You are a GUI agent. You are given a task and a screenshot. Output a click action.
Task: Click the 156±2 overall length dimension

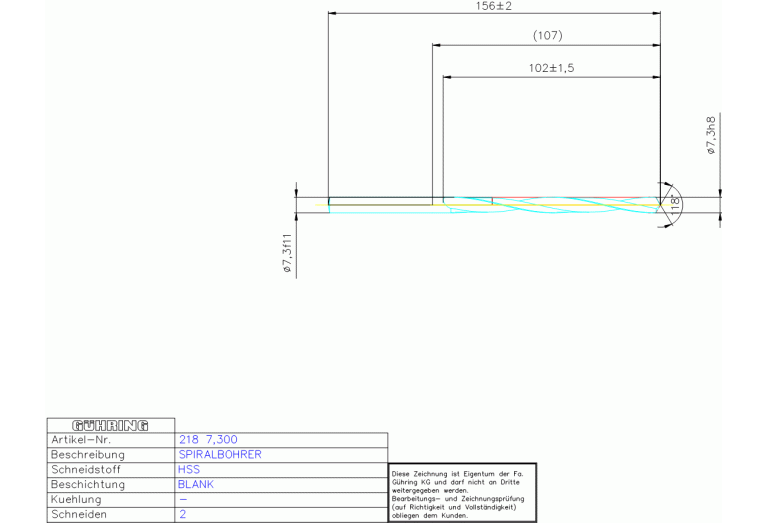494,7
